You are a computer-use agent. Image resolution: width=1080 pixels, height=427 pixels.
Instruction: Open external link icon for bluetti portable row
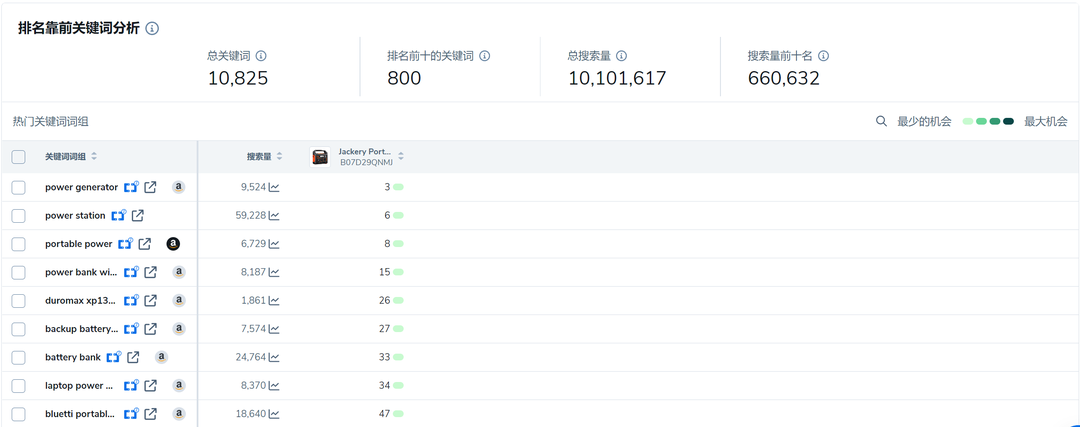tap(150, 414)
